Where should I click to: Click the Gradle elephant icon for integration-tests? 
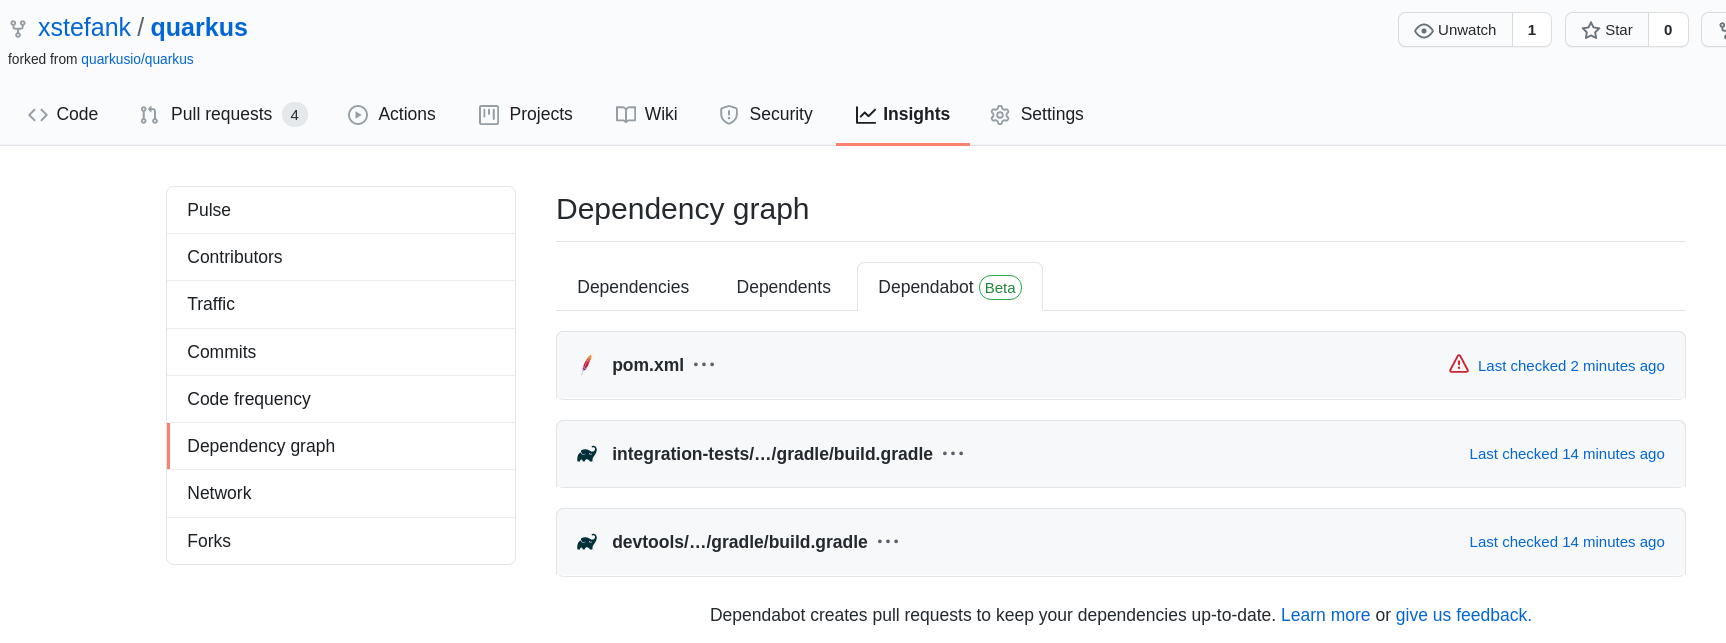click(x=587, y=454)
